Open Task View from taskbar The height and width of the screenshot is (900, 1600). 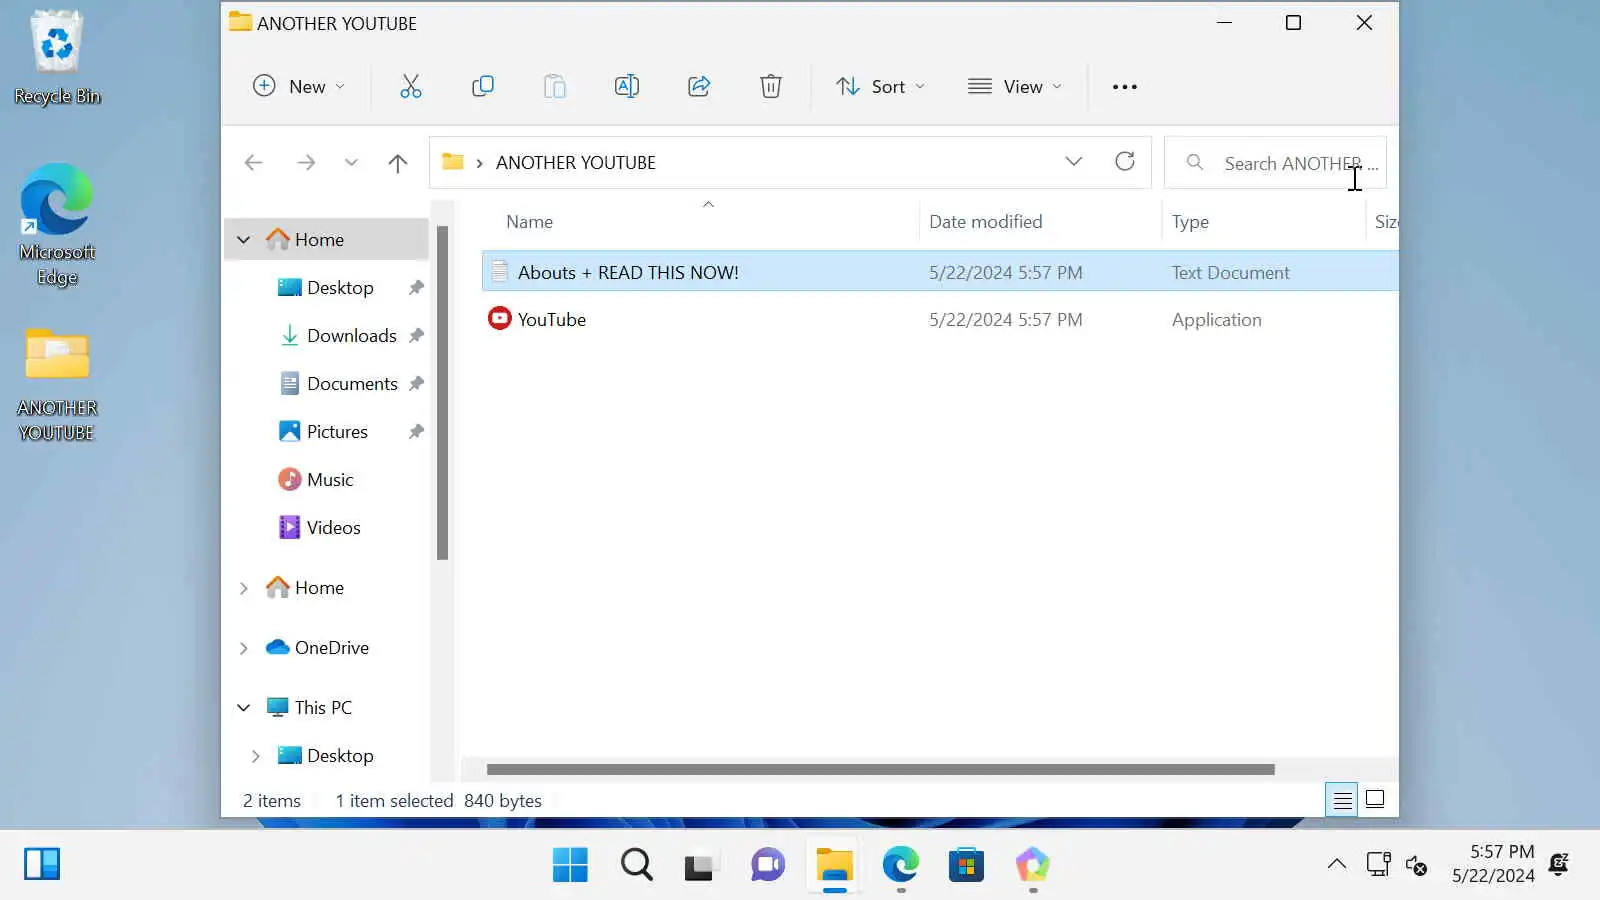[x=700, y=865]
